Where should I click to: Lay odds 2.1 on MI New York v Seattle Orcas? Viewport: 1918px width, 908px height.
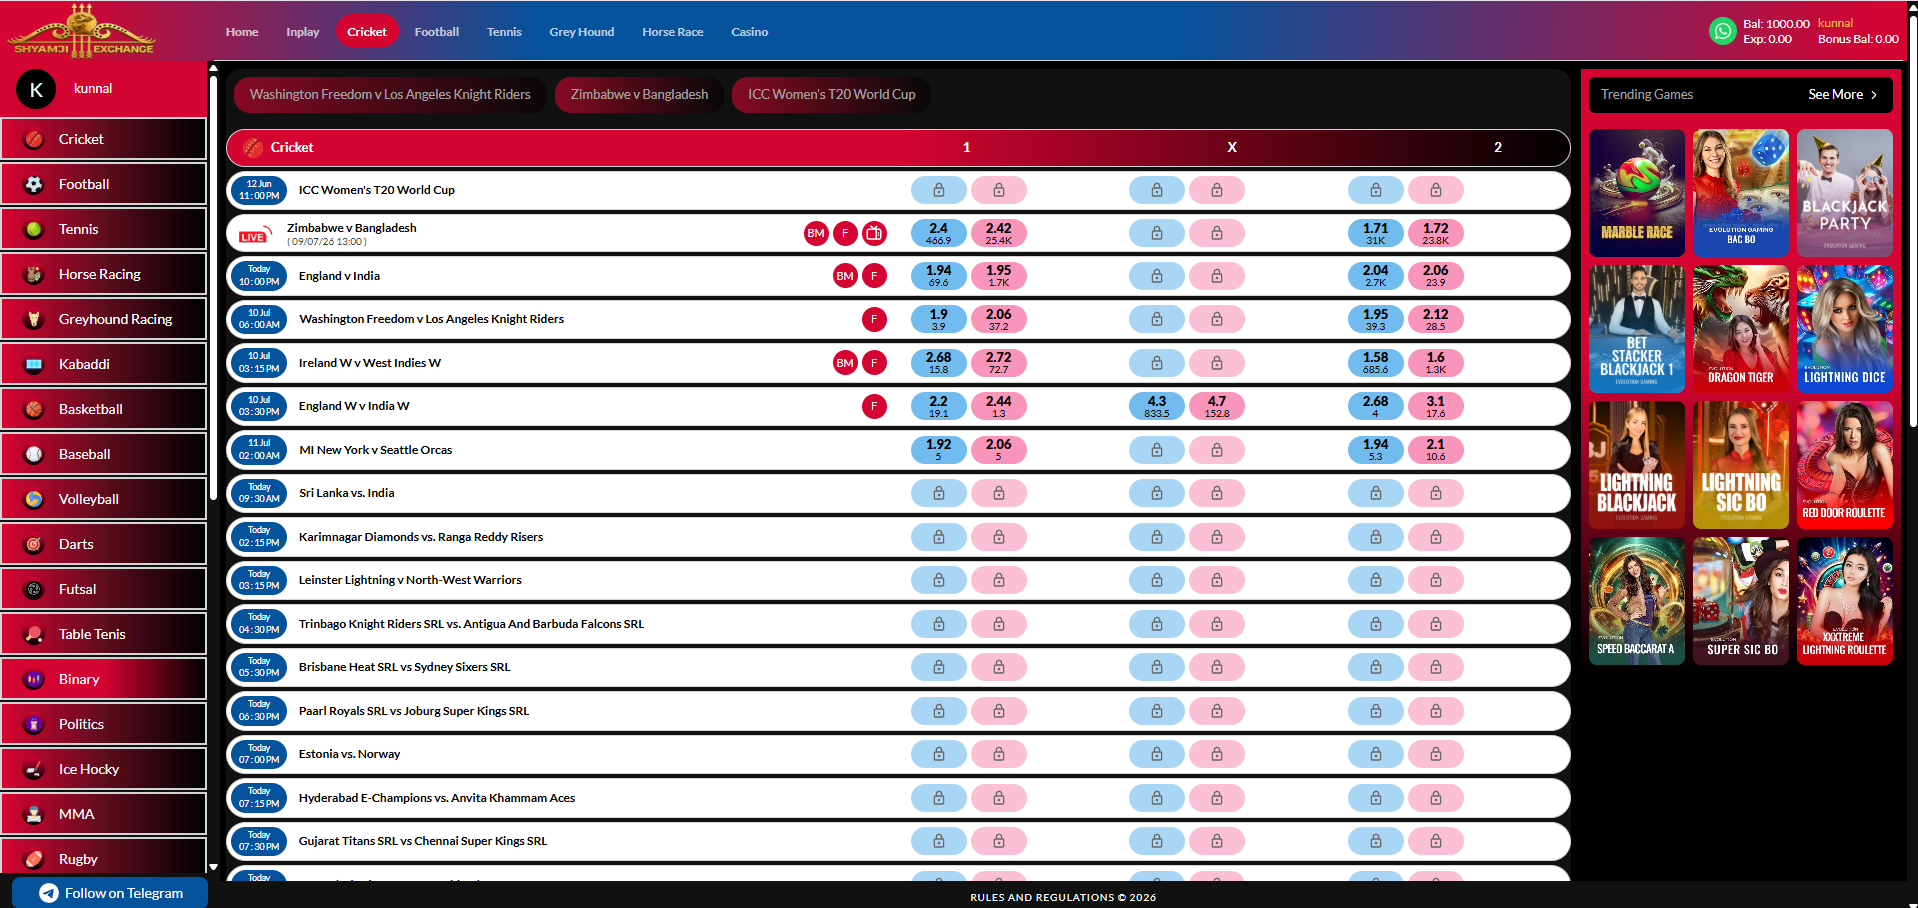[x=1436, y=450]
